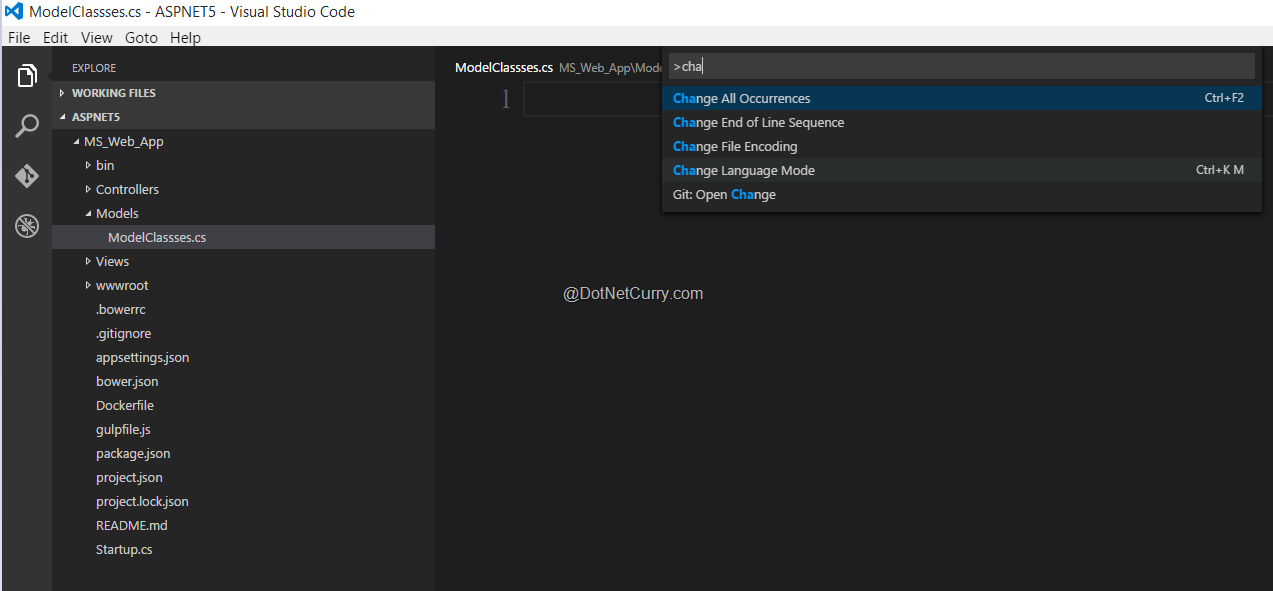This screenshot has height=591, width=1273.
Task: Click the ModelClassses.cs editor title
Action: point(504,67)
